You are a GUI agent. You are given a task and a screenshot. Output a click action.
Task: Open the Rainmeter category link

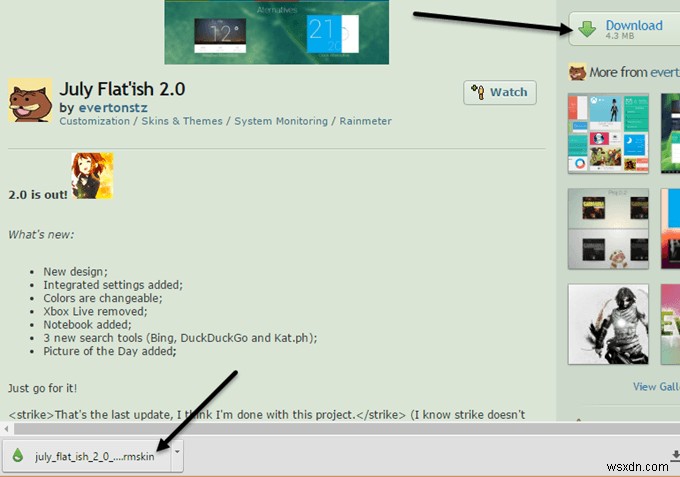[x=365, y=121]
